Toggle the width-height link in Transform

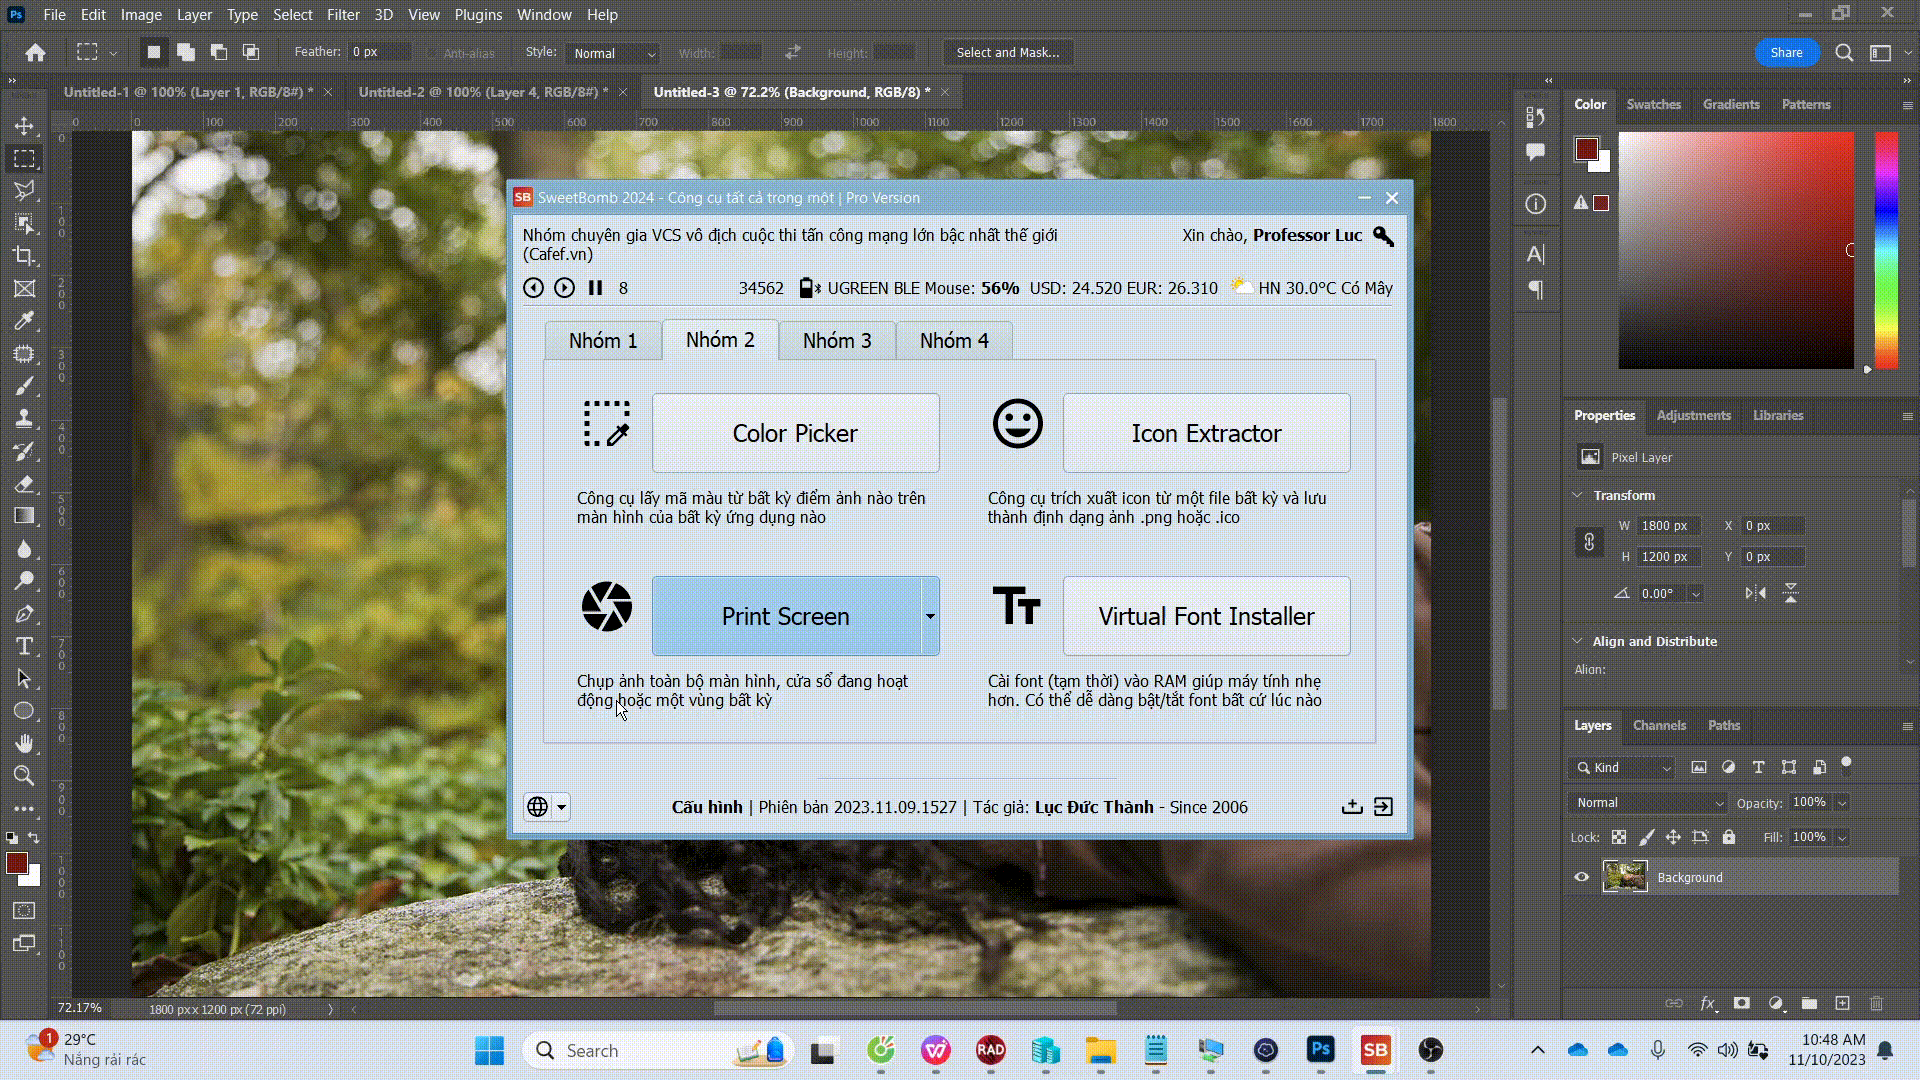[x=1589, y=542]
